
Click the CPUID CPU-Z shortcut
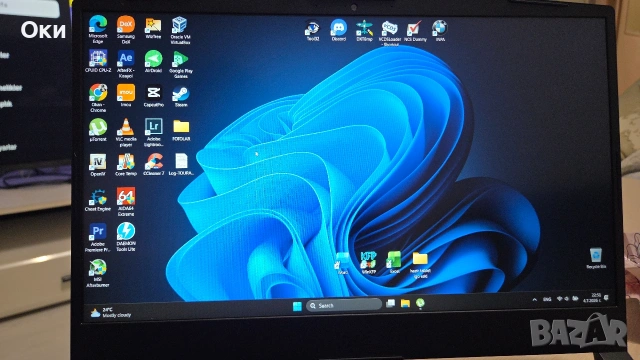98,61
